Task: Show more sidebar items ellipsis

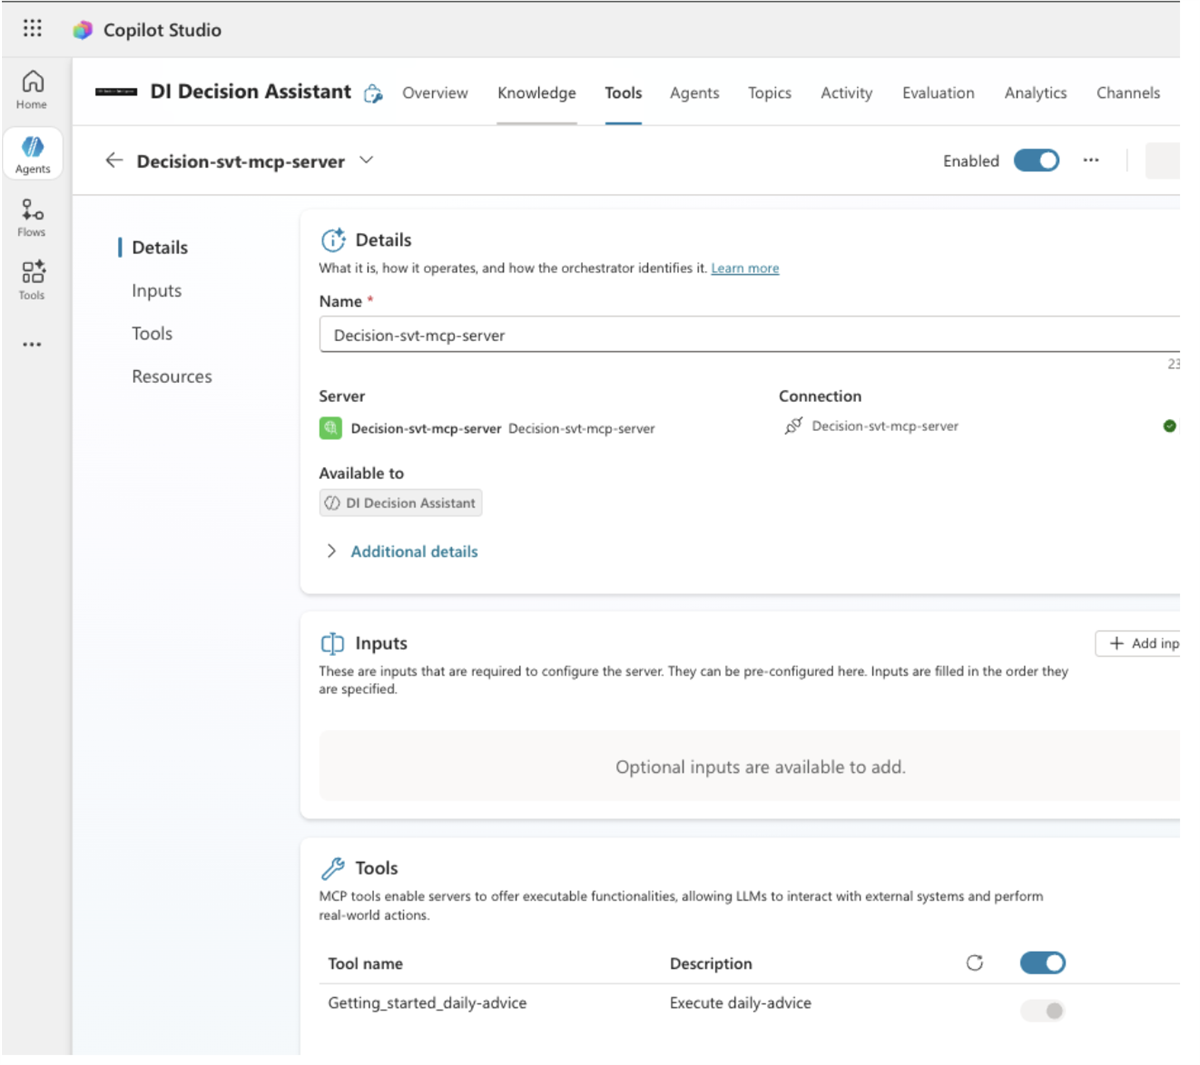Action: (x=32, y=344)
